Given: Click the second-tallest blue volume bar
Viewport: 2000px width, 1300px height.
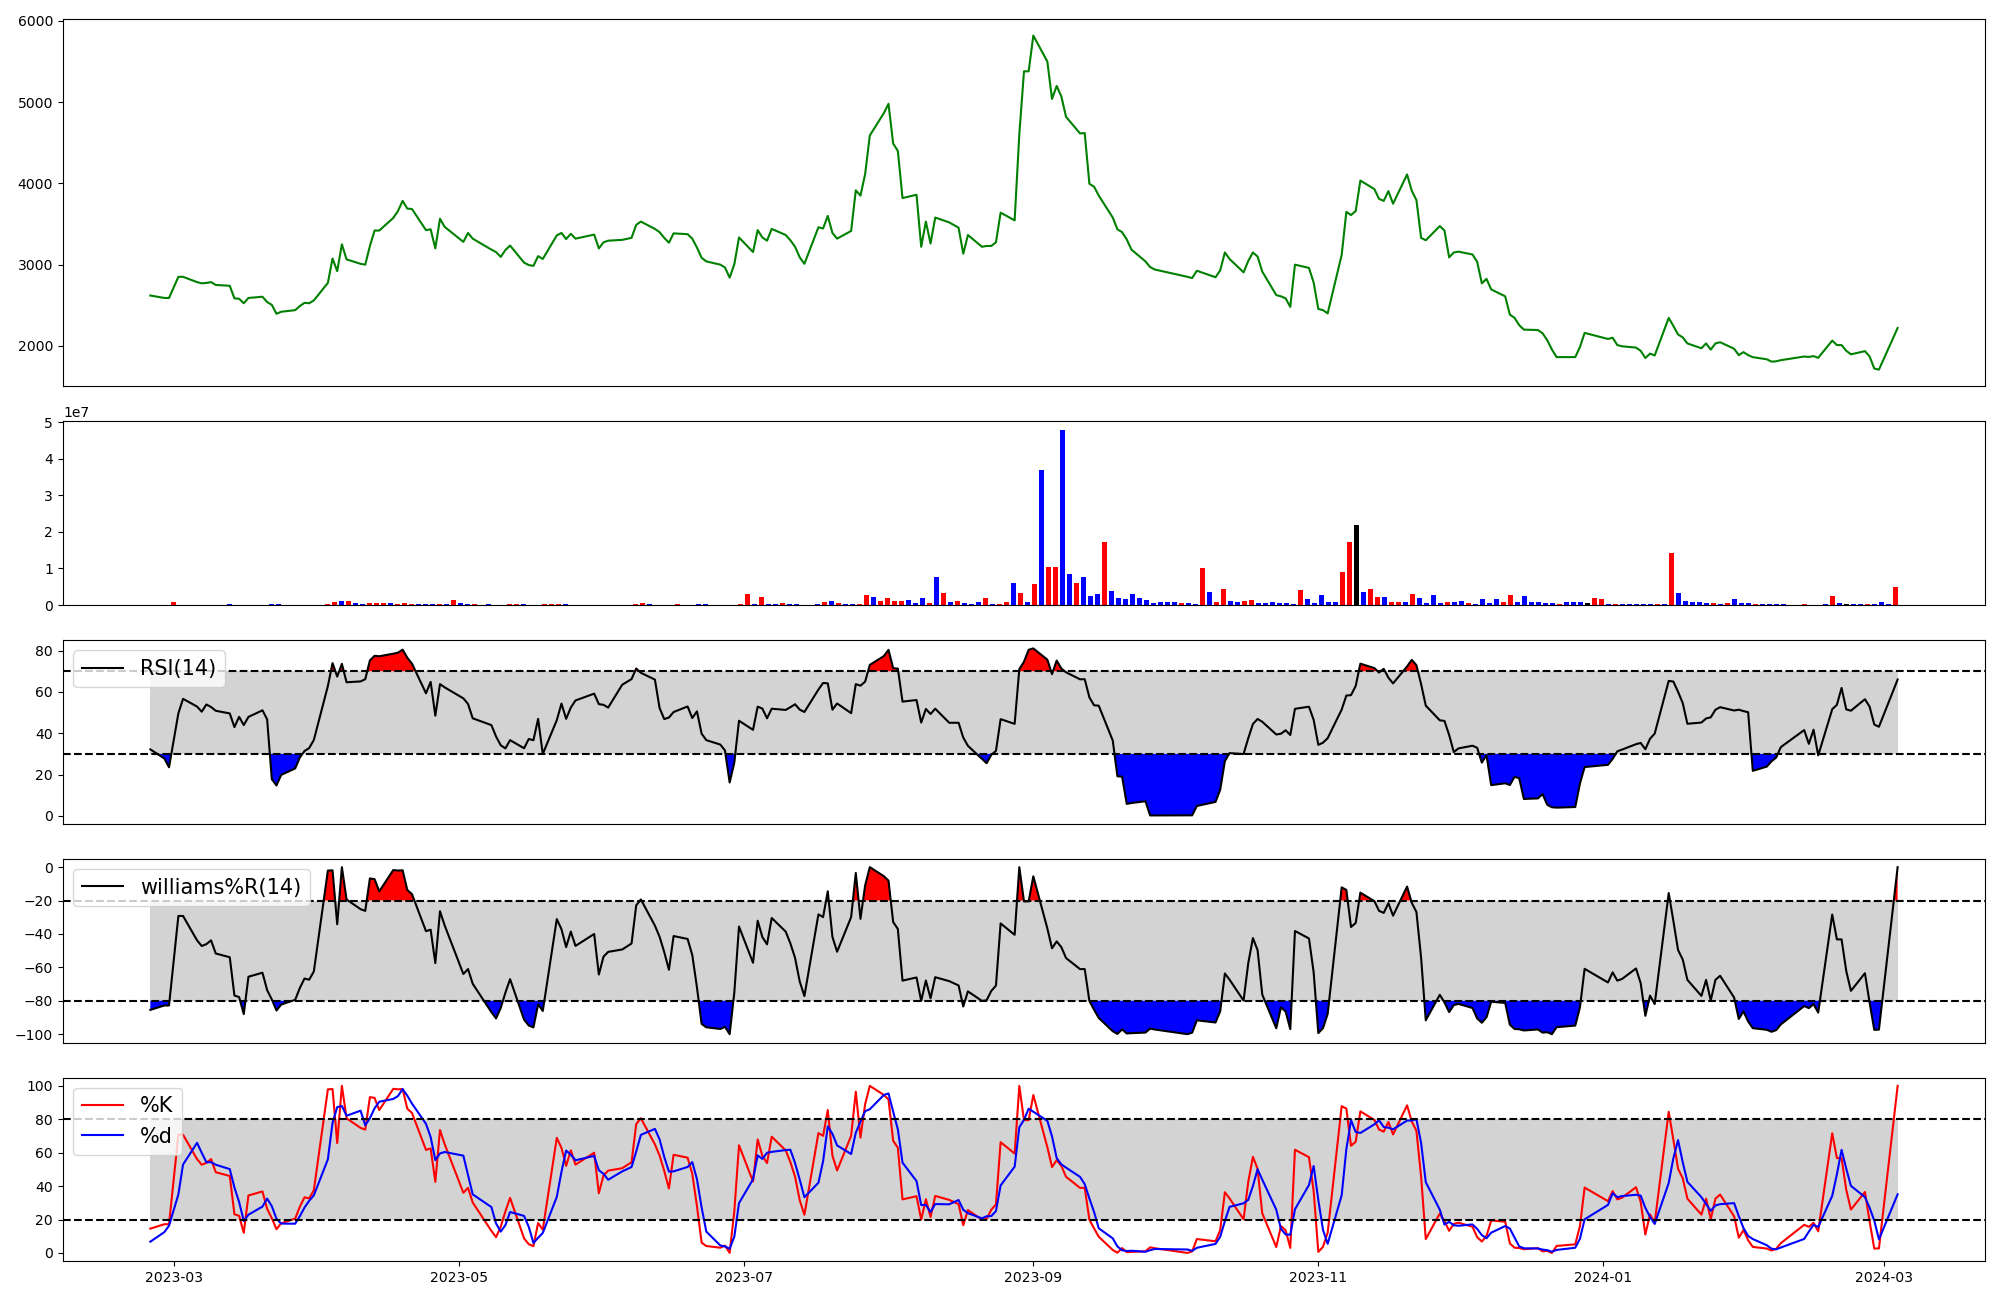Looking at the screenshot, I should point(1041,540).
